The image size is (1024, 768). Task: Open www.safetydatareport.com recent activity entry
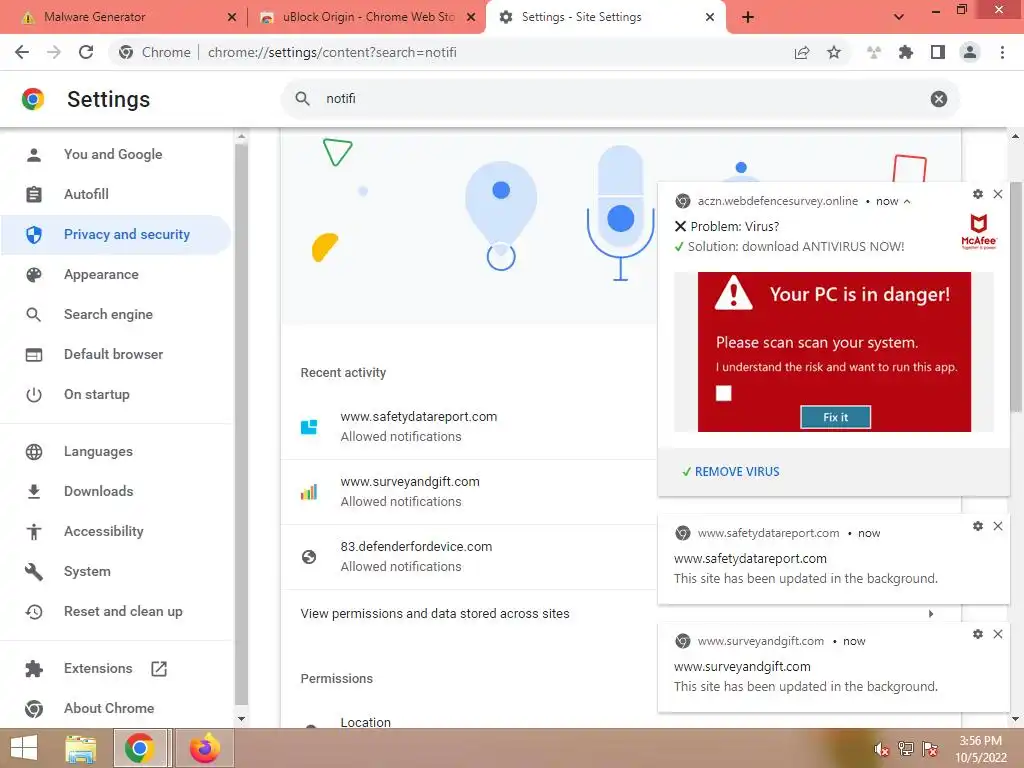469,426
